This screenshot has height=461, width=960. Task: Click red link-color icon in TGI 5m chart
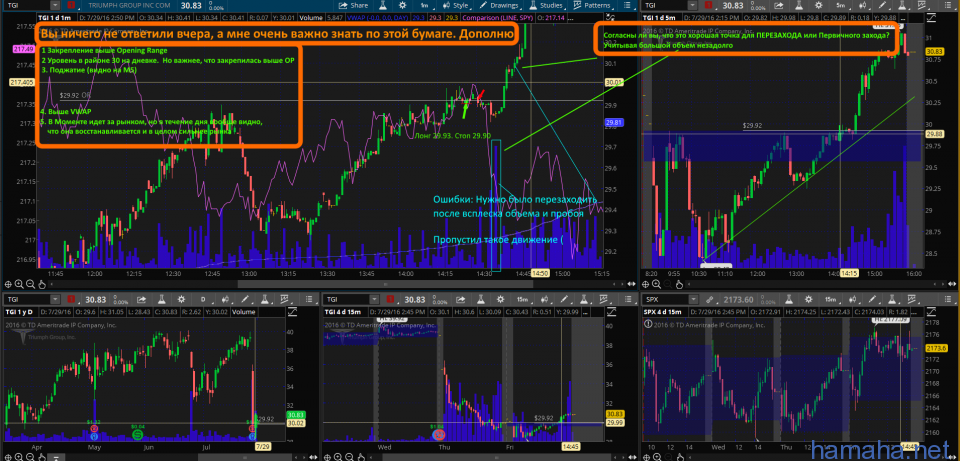(708, 6)
